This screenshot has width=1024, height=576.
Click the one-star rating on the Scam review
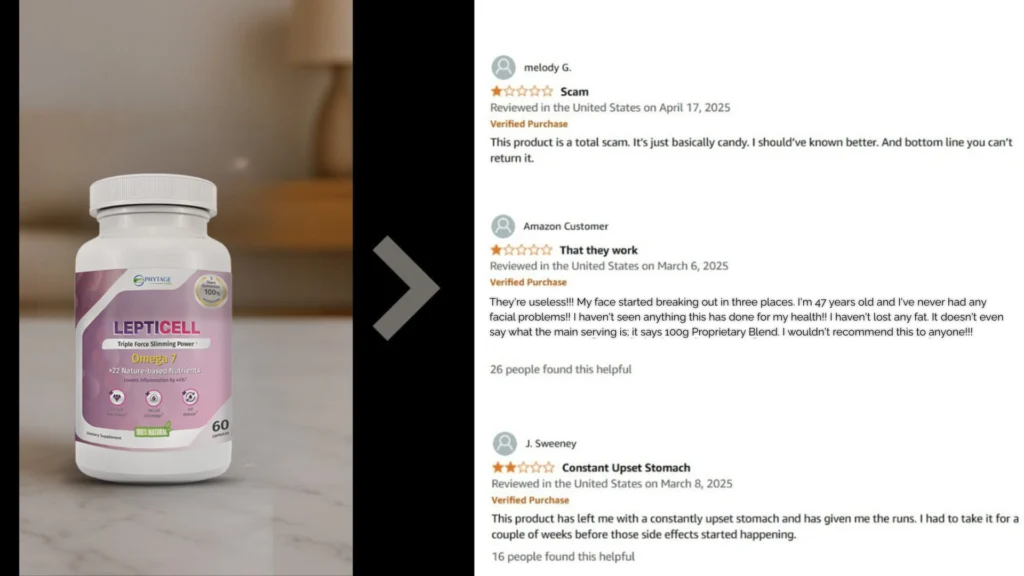pyautogui.click(x=522, y=91)
